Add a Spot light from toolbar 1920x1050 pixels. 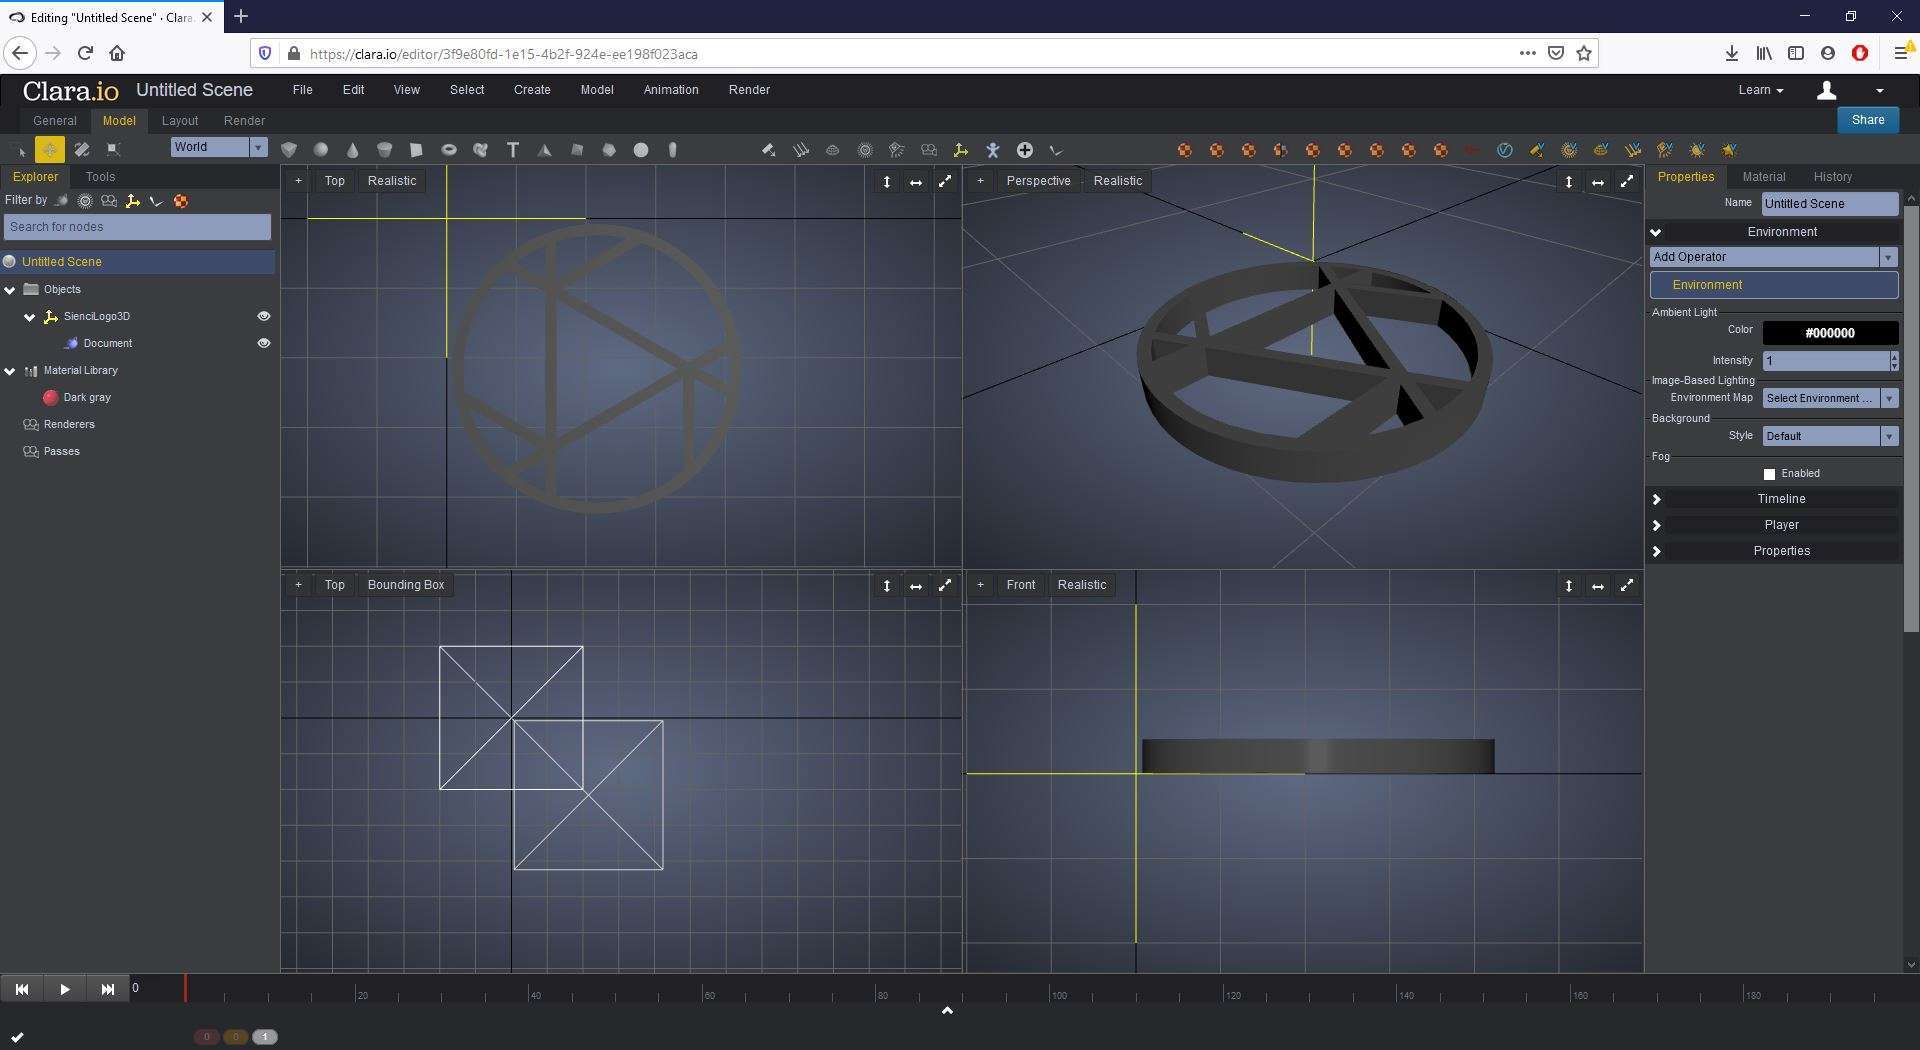769,150
